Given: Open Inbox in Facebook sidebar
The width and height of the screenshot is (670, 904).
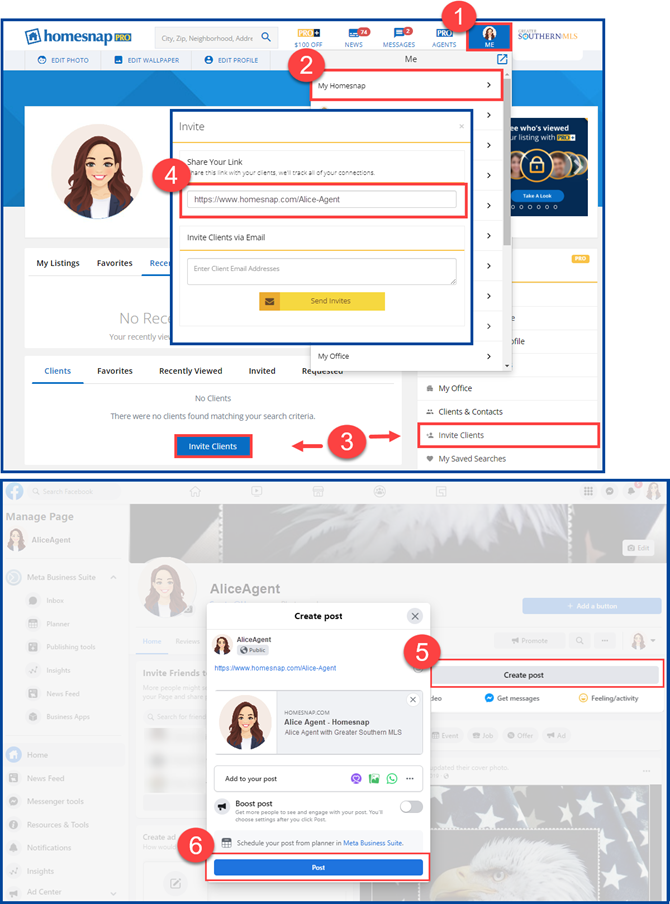Looking at the screenshot, I should [x=55, y=601].
